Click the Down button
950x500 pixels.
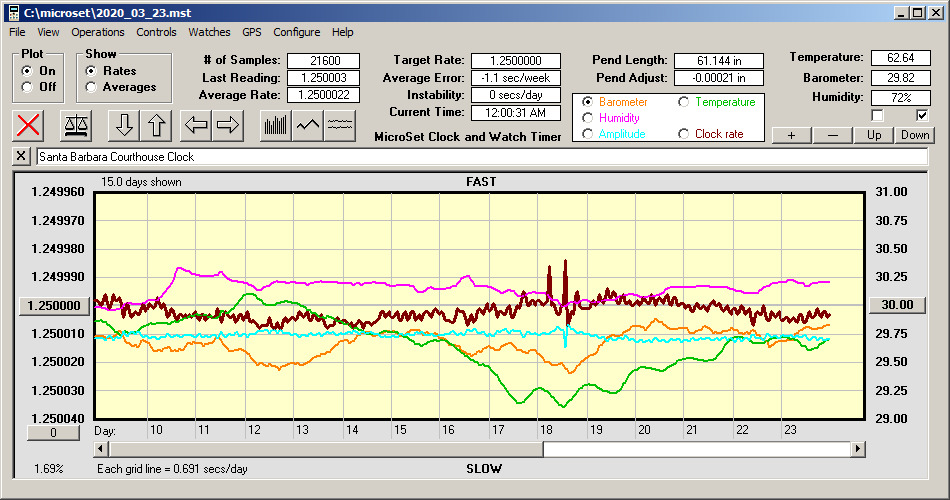(915, 135)
